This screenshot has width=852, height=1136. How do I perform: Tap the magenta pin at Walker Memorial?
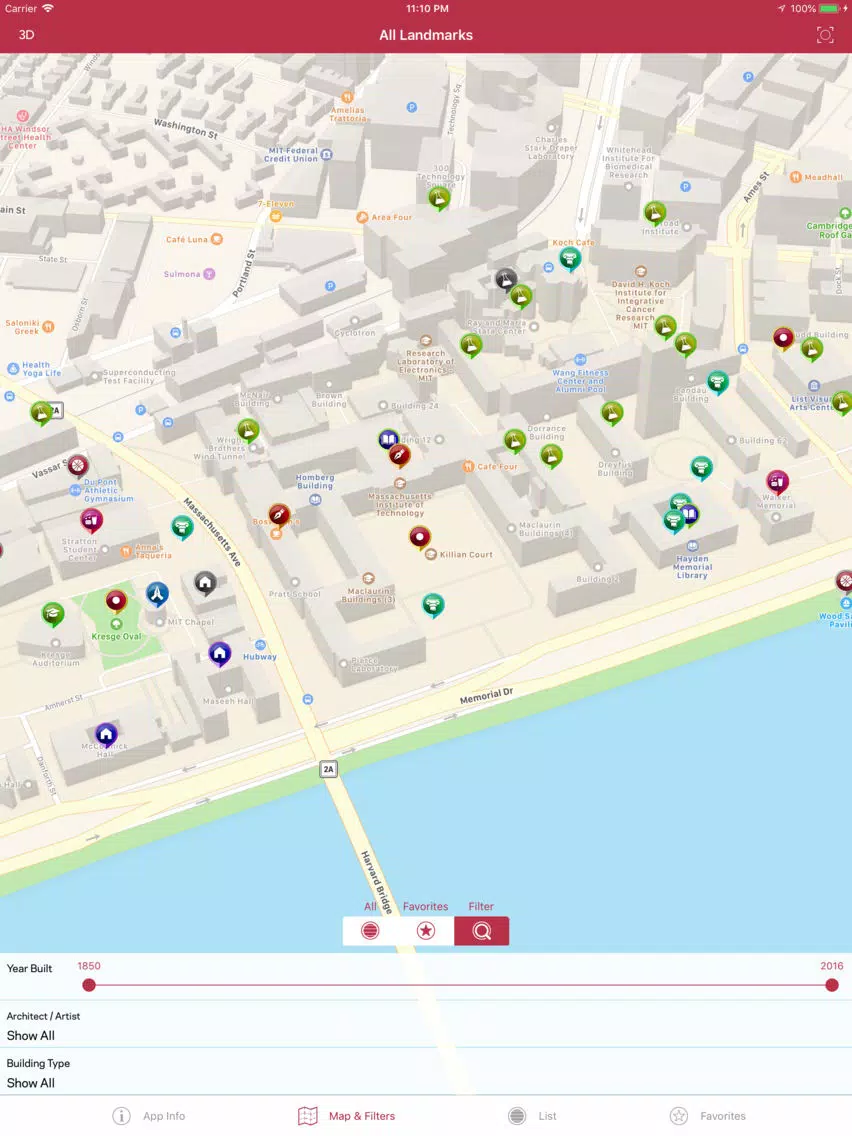[777, 481]
